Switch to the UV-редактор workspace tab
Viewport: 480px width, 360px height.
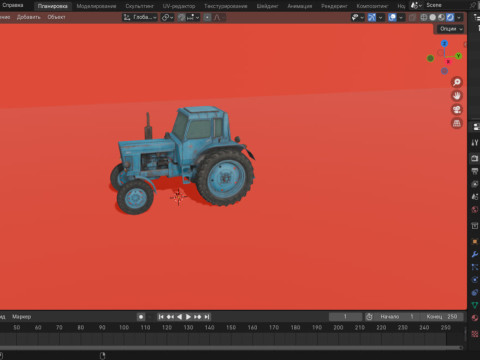(179, 6)
